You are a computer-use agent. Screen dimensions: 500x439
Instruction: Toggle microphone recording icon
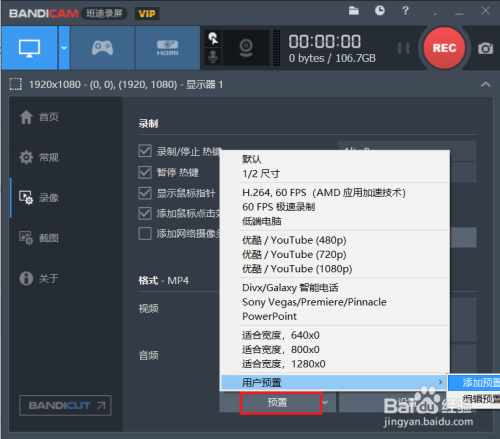[213, 57]
